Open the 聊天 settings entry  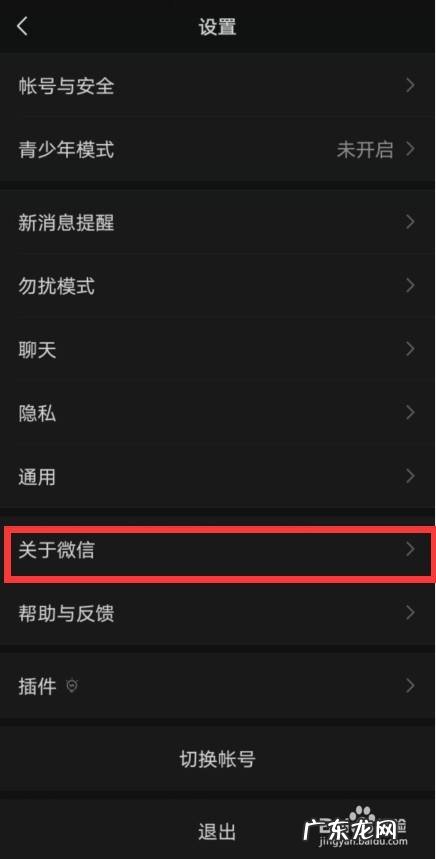218,350
